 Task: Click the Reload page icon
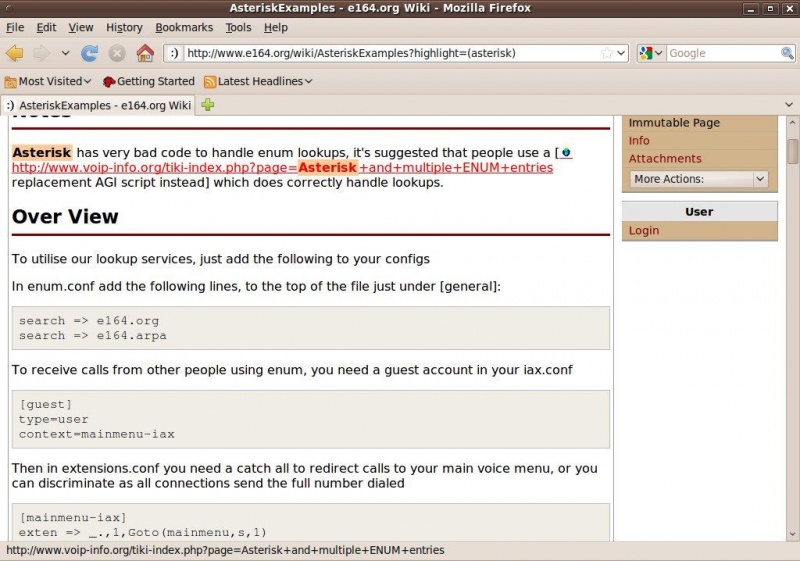click(89, 53)
